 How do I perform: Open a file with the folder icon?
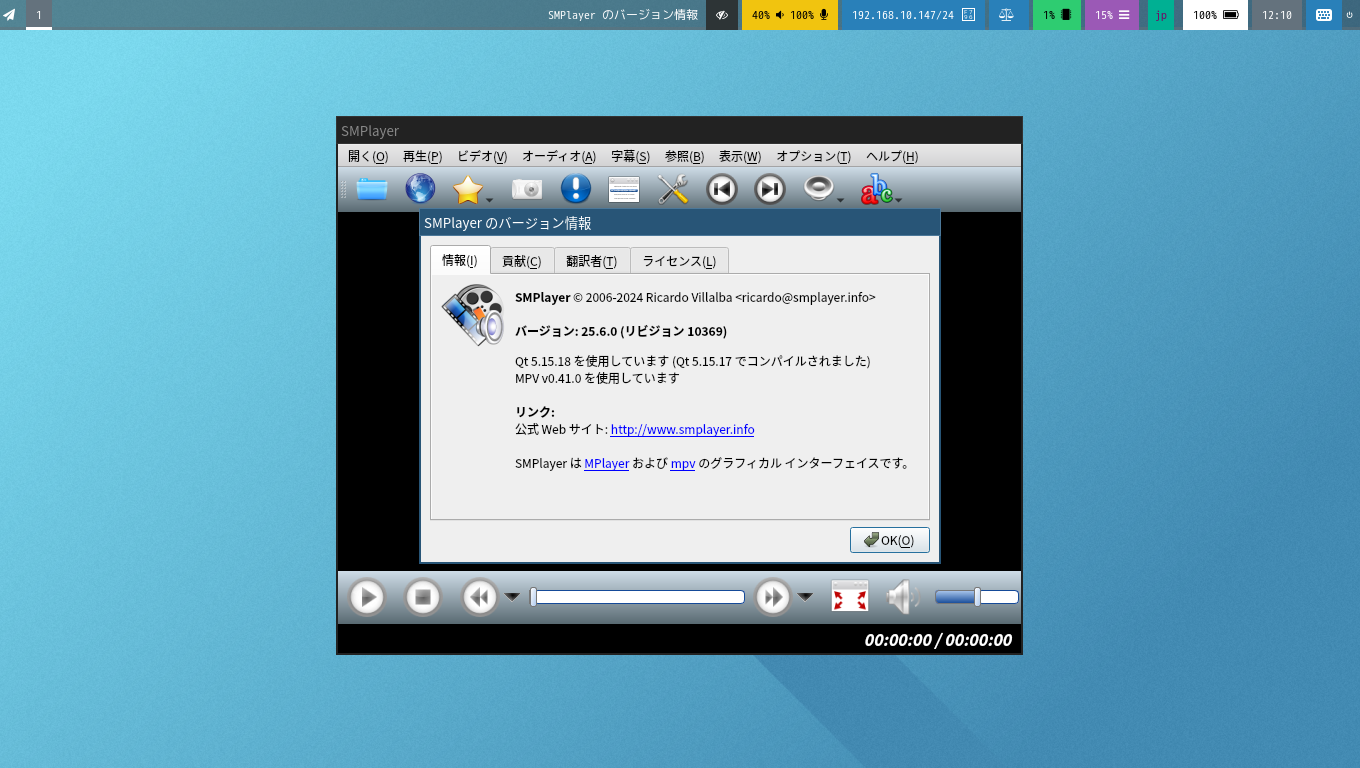[x=372, y=189]
